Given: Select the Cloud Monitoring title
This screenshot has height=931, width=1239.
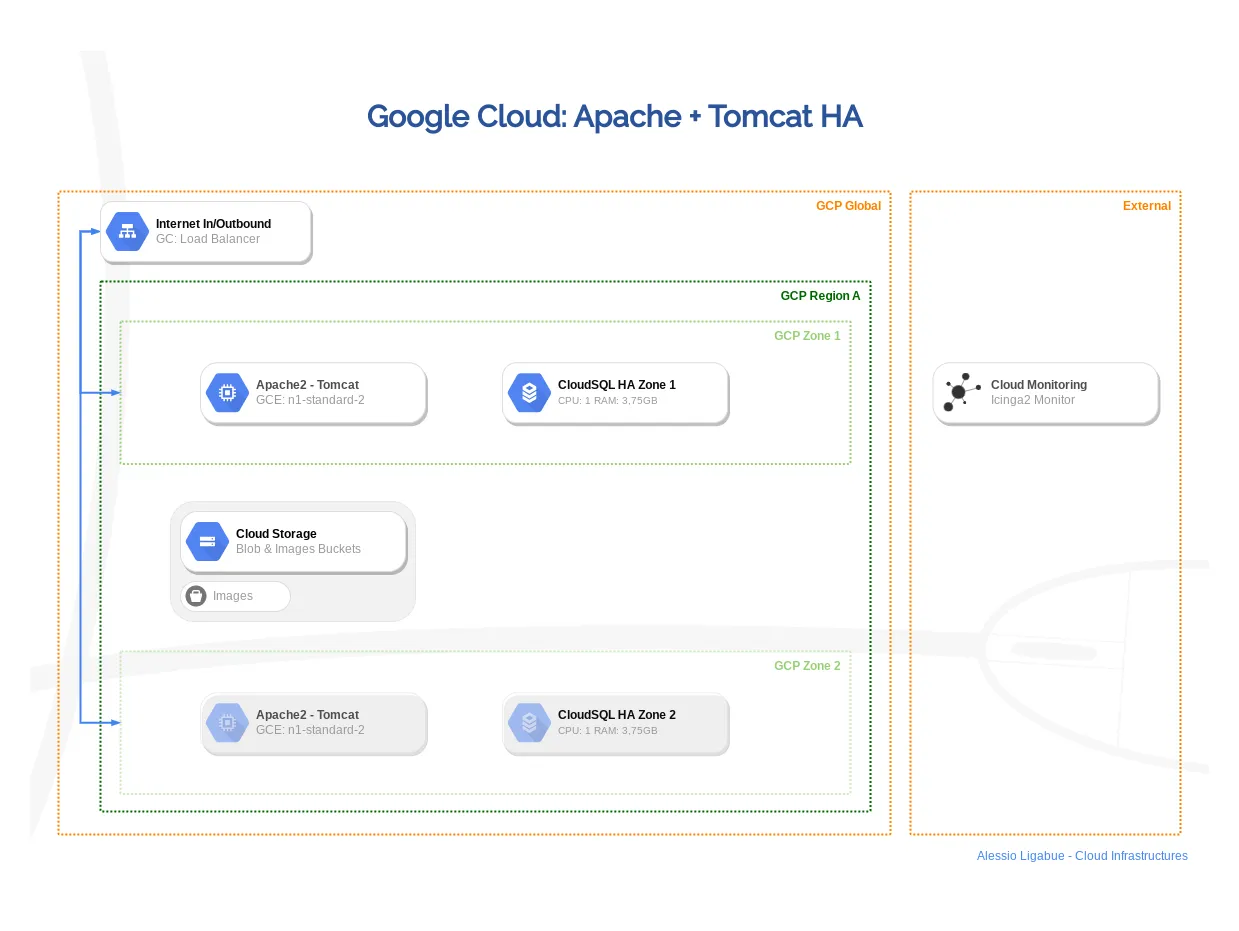Looking at the screenshot, I should pyautogui.click(x=1039, y=385).
